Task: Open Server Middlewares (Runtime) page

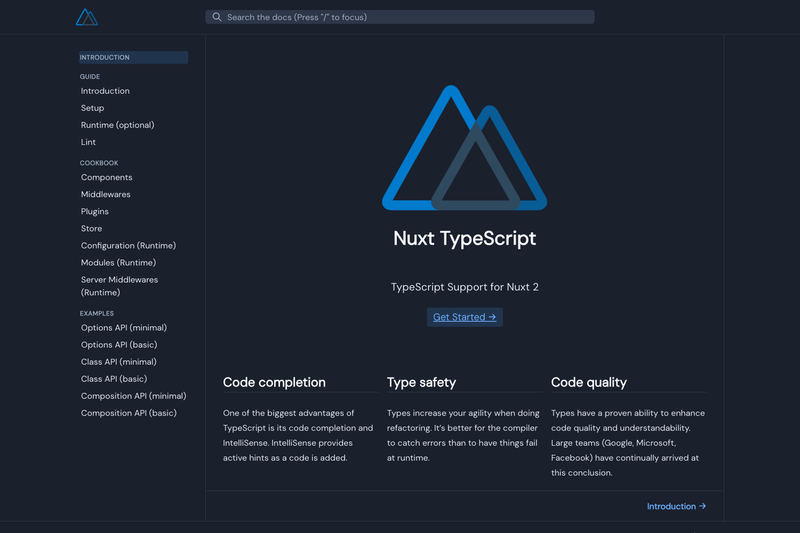Action: click(x=119, y=286)
